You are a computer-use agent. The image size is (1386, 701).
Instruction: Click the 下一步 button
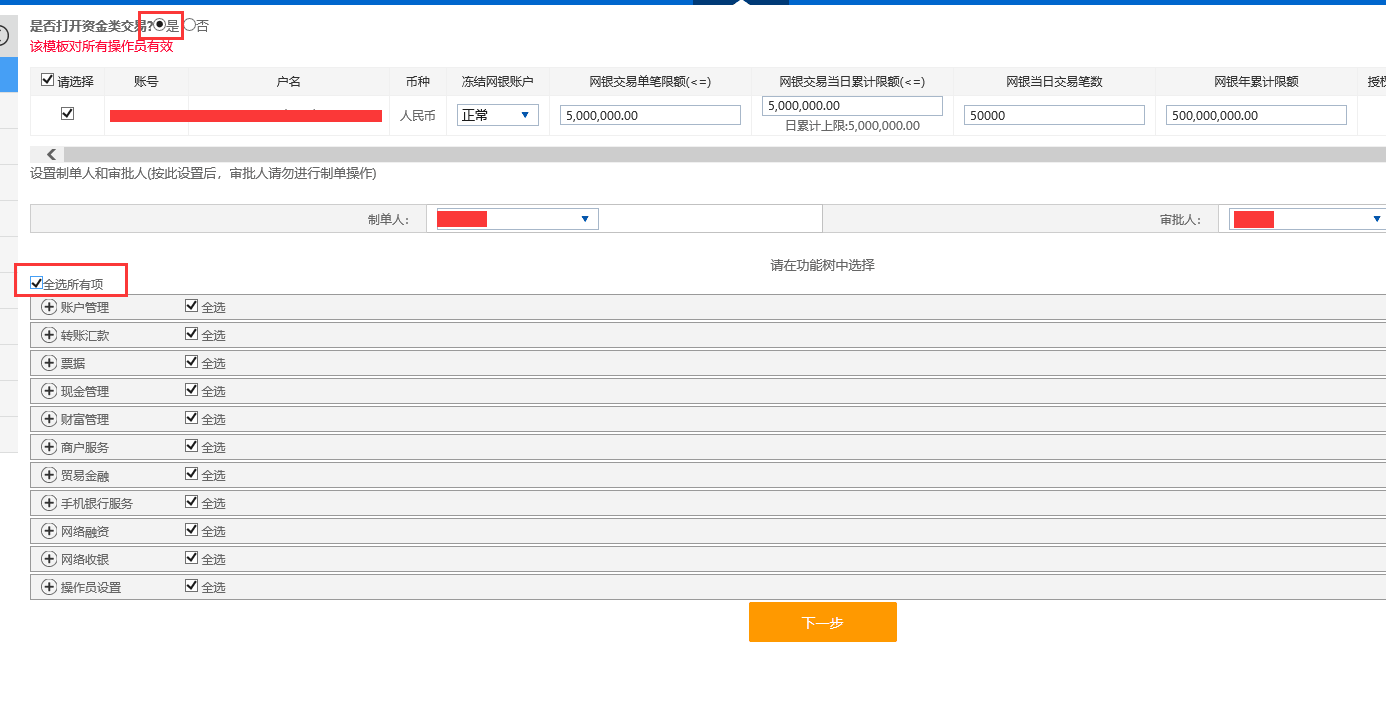(x=822, y=622)
